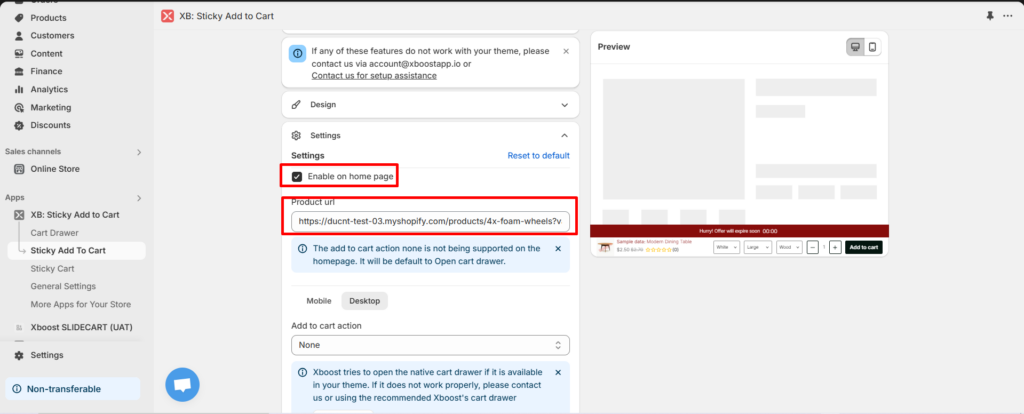The image size is (1024, 414).
Task: Dismiss the native cart drawer notice
Action: [x=558, y=373]
